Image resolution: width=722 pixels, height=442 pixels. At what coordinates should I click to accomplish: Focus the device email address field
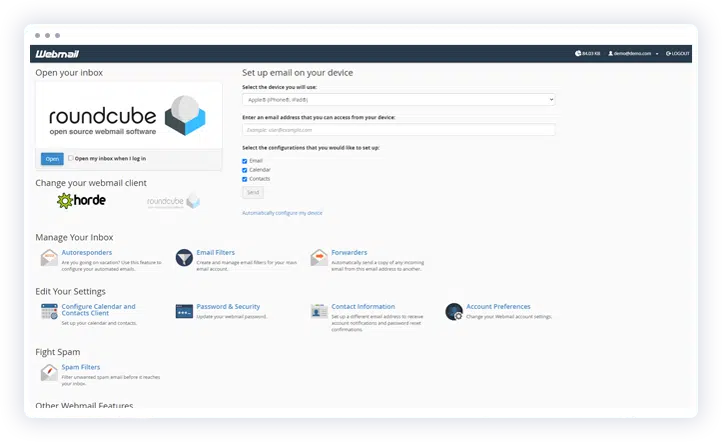pos(398,130)
